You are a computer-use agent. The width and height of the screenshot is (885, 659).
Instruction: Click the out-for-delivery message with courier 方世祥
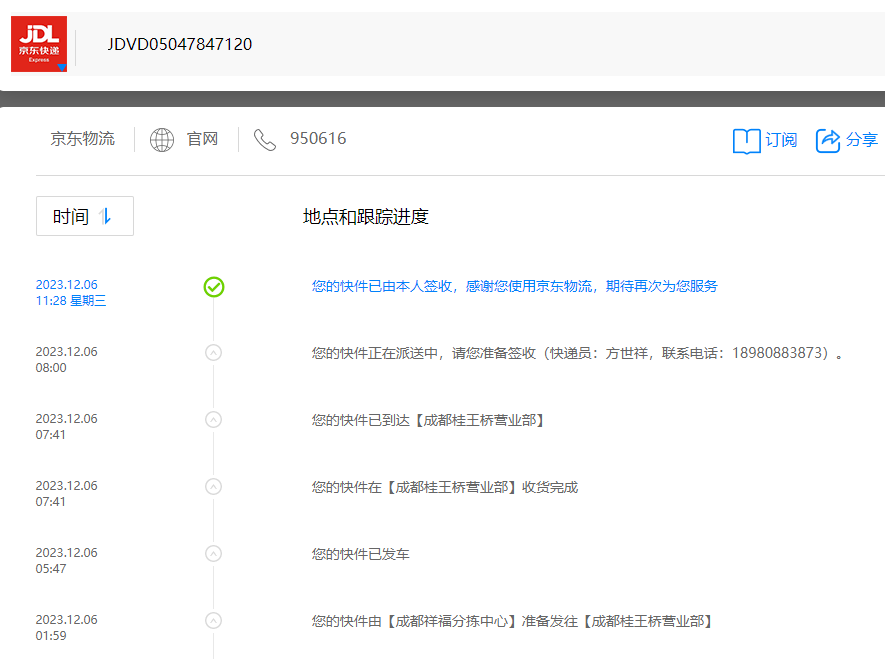577,353
